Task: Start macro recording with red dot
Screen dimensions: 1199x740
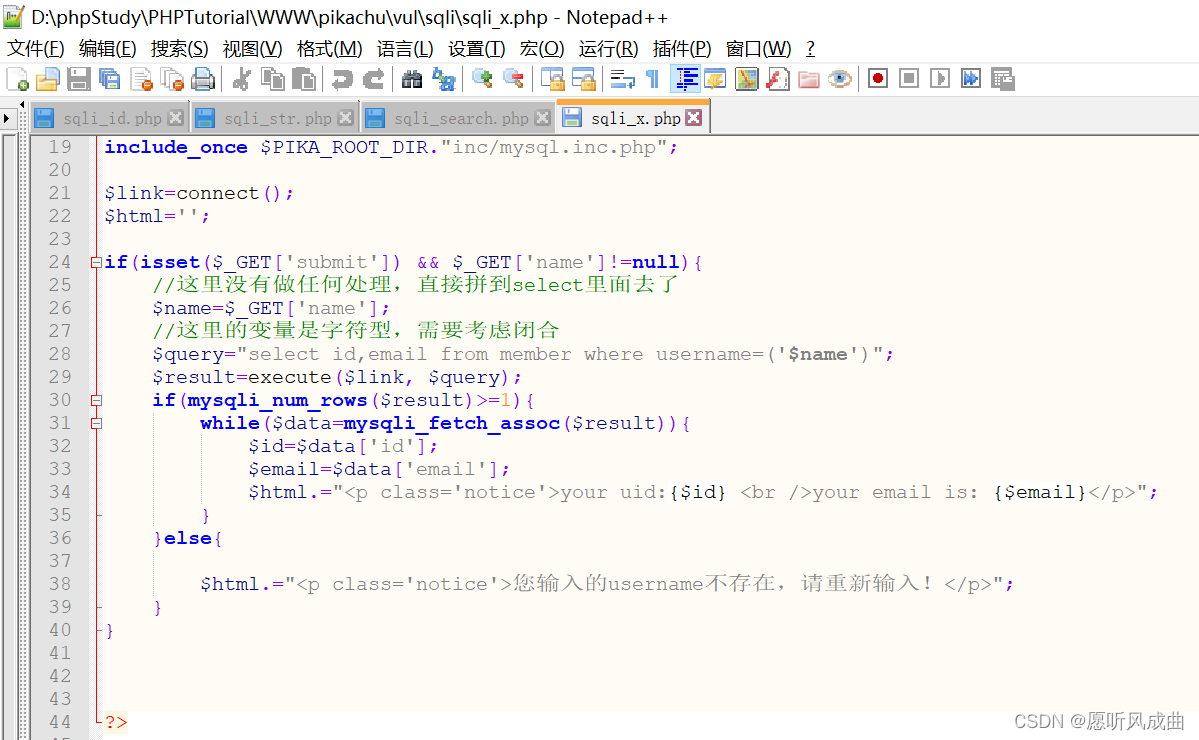Action: 878,79
